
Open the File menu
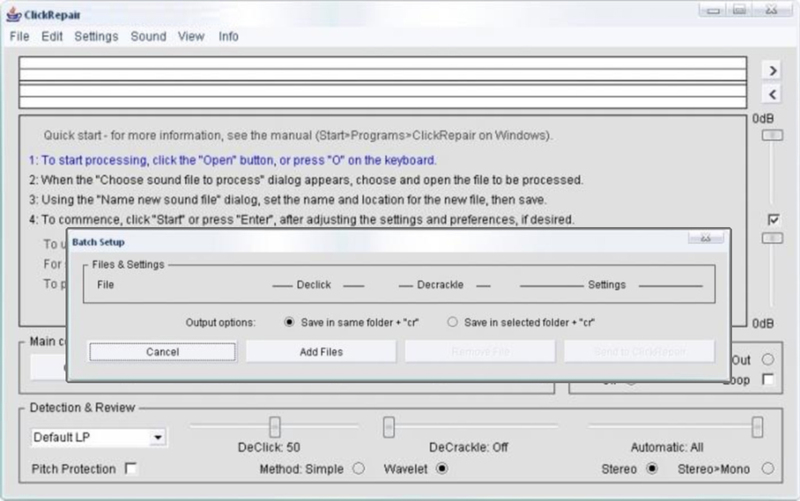click(x=19, y=36)
